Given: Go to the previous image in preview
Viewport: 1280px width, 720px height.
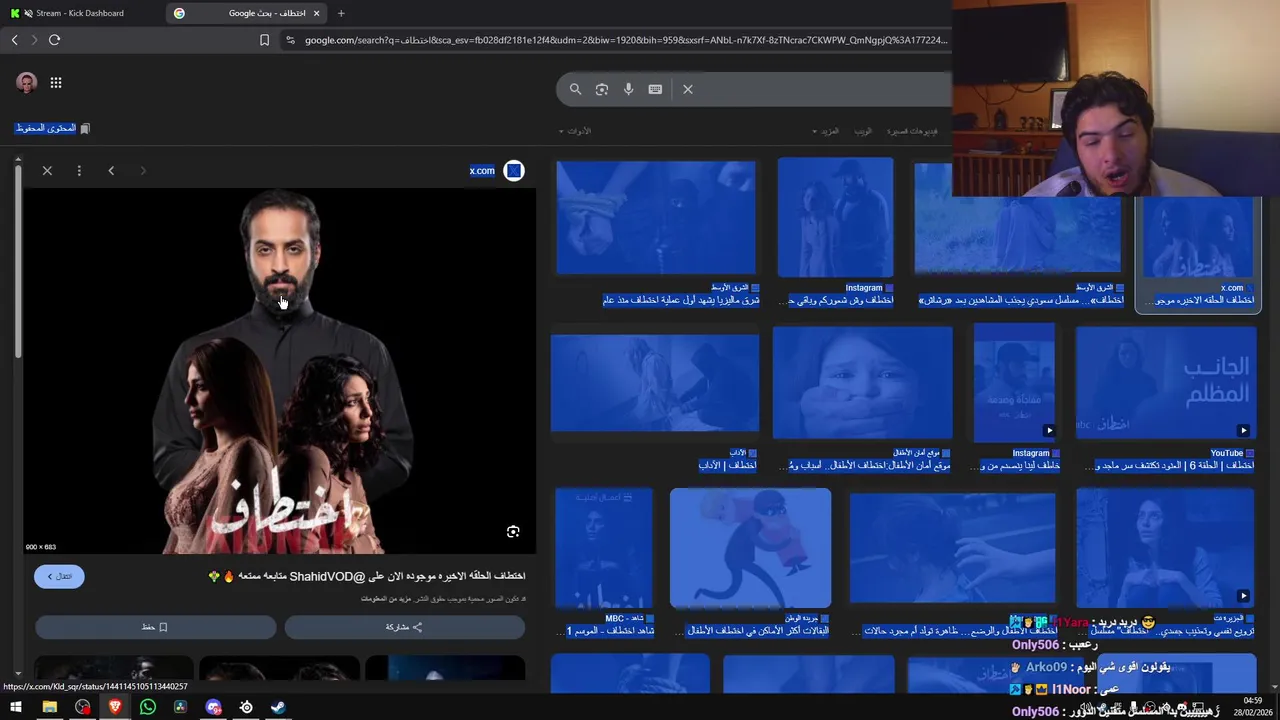Looking at the screenshot, I should click(x=111, y=171).
